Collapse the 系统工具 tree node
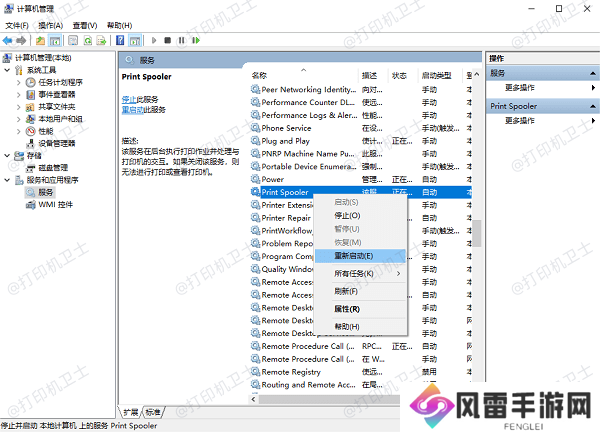The image size is (600, 432). pos(8,70)
